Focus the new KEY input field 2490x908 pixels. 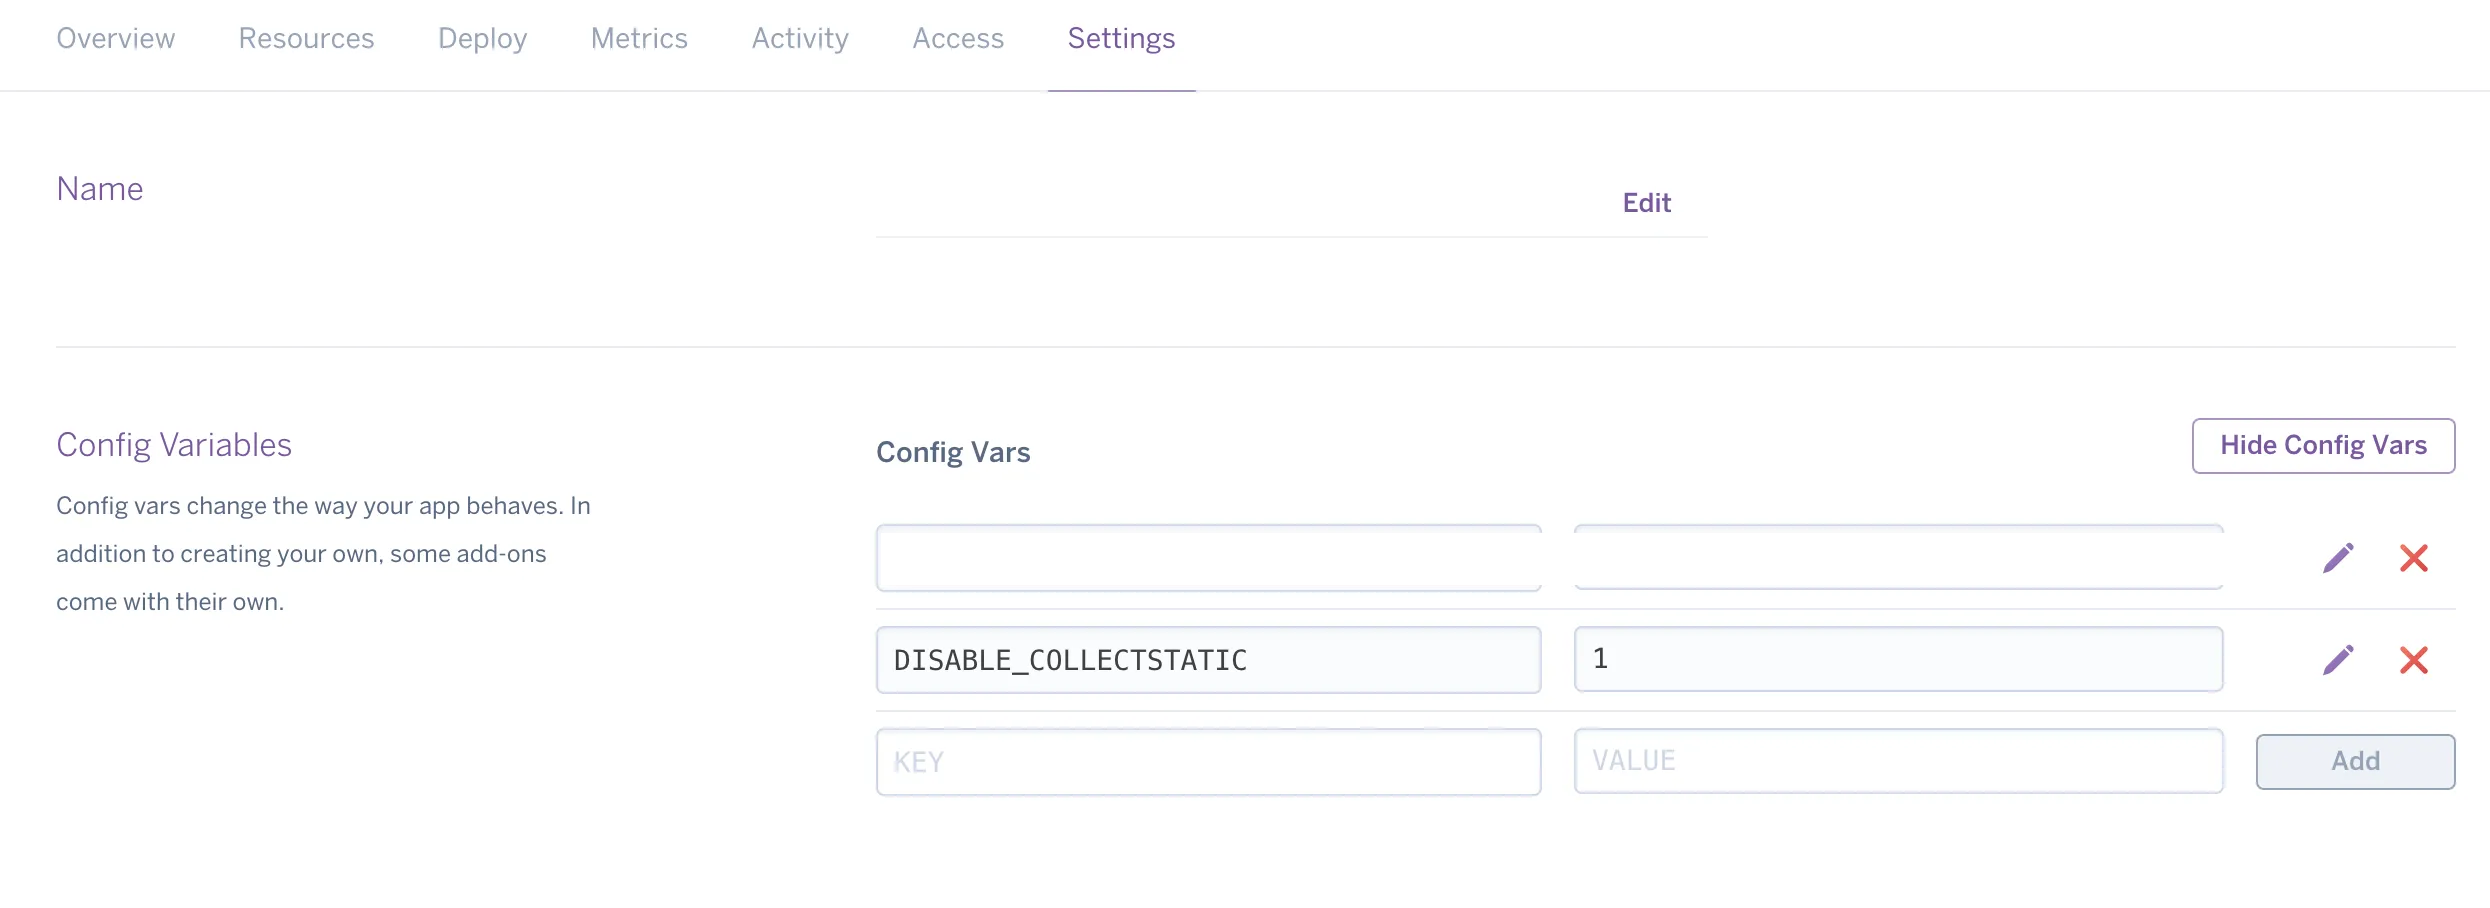(1208, 762)
